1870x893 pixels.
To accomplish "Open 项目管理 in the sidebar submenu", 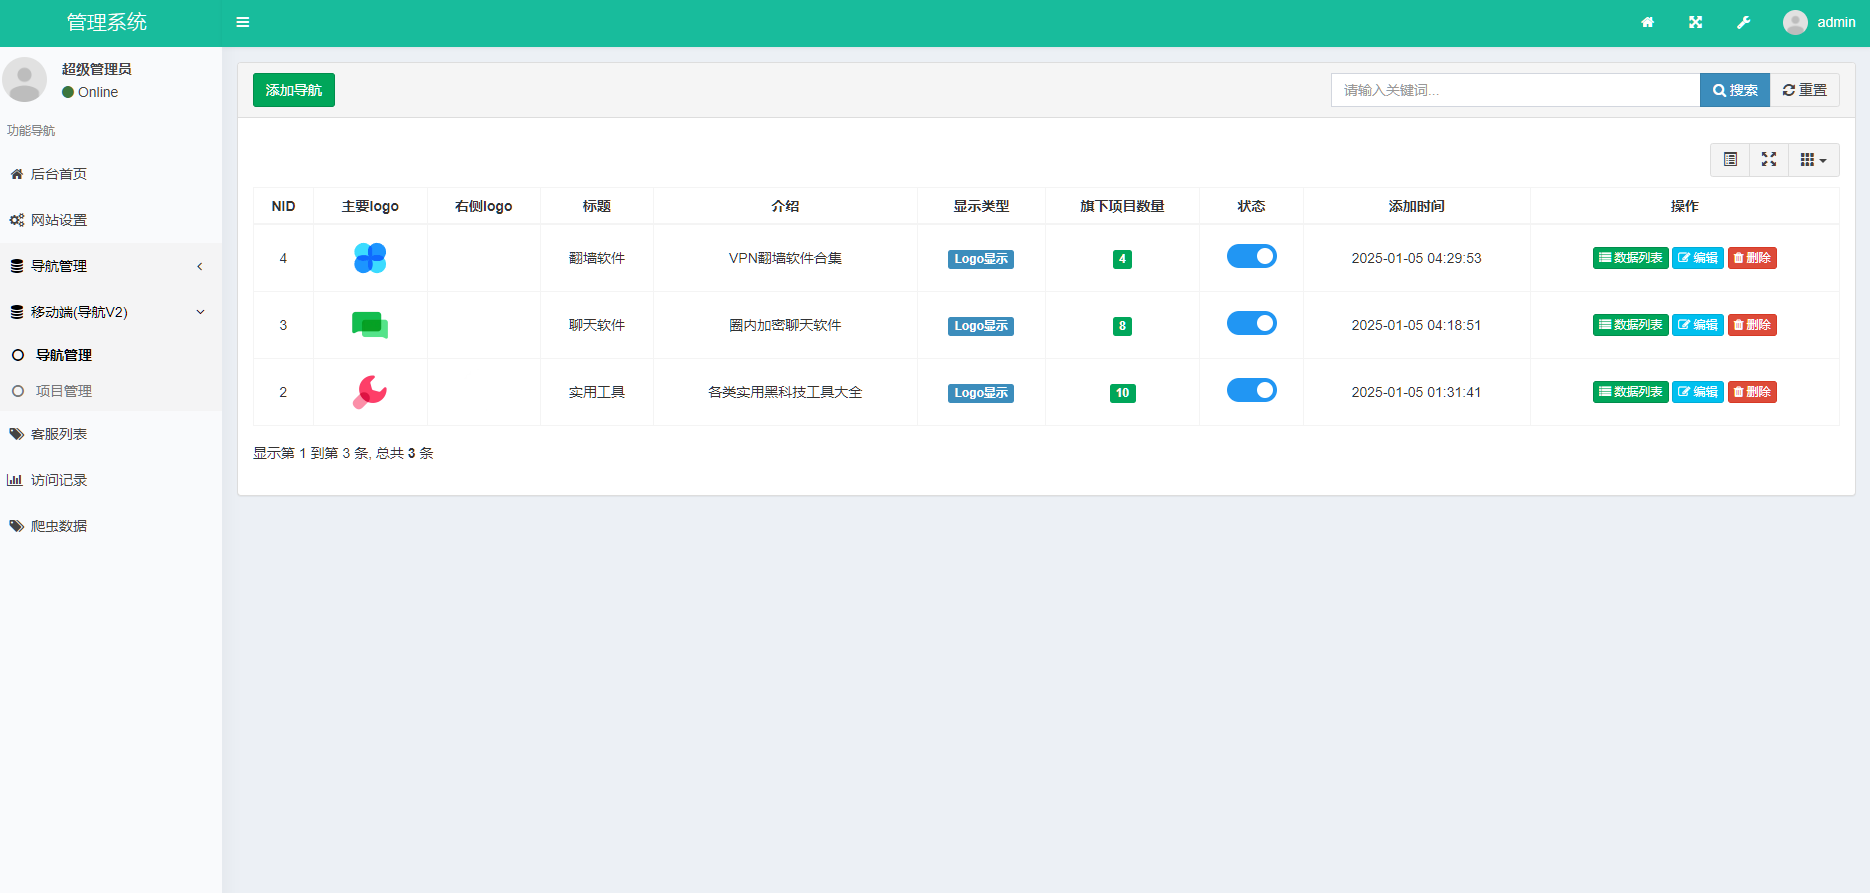I will coord(64,391).
